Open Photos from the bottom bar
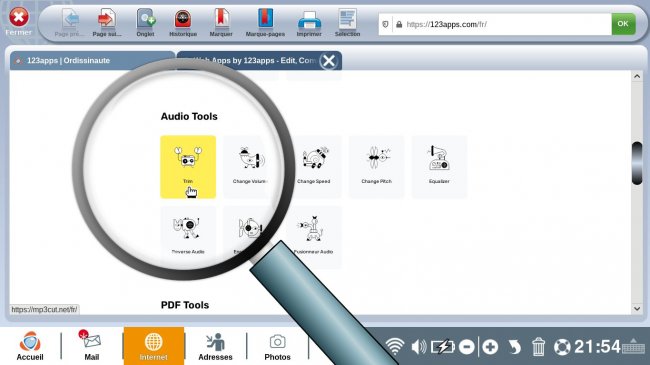 point(277,347)
